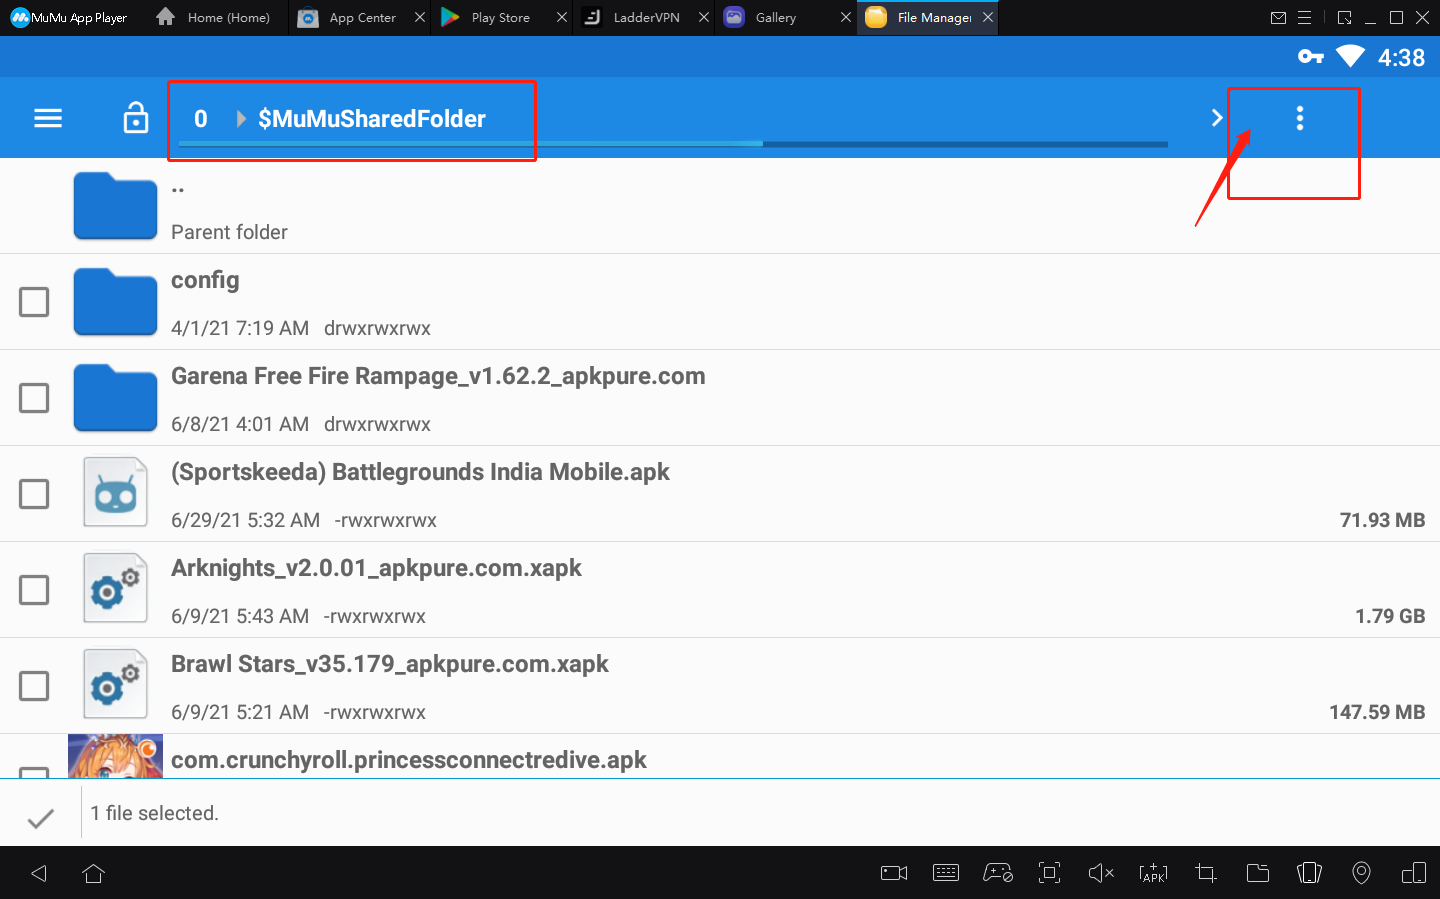Close the Gallery tab

846,18
